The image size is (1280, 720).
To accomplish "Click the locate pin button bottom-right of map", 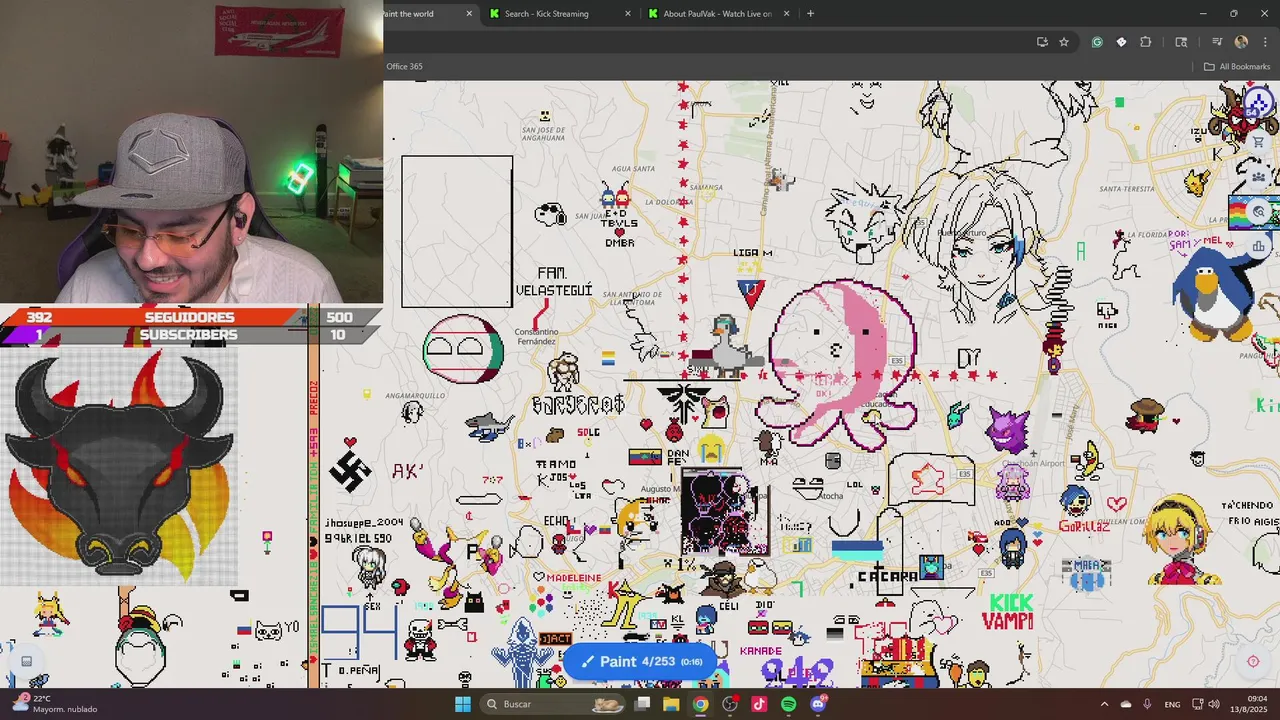I will point(1253,661).
